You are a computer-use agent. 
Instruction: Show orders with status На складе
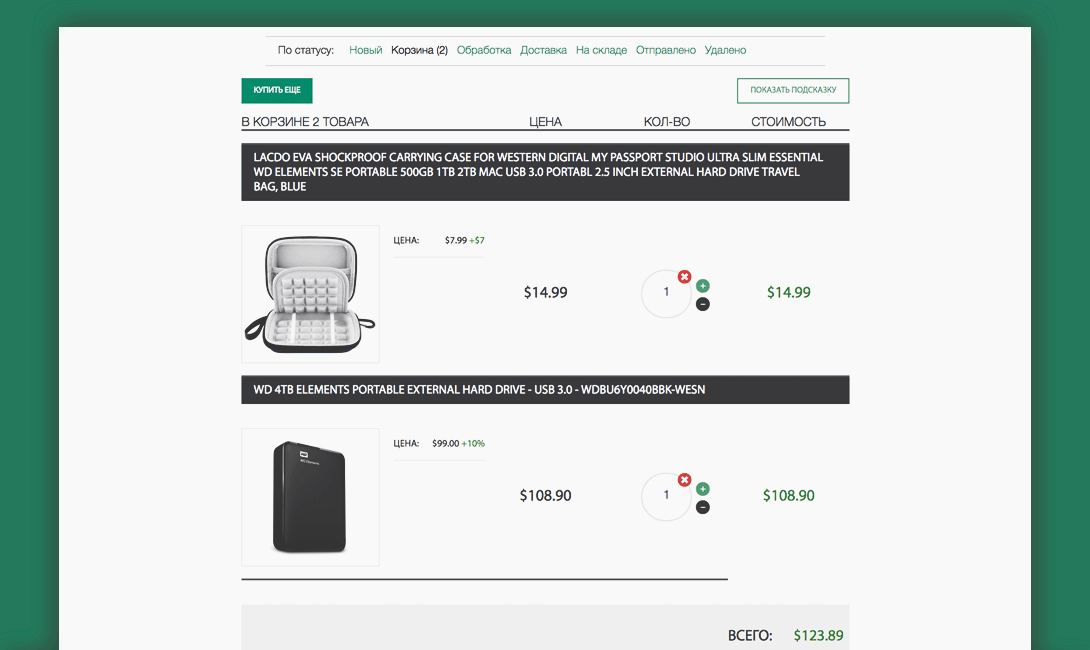click(x=601, y=50)
